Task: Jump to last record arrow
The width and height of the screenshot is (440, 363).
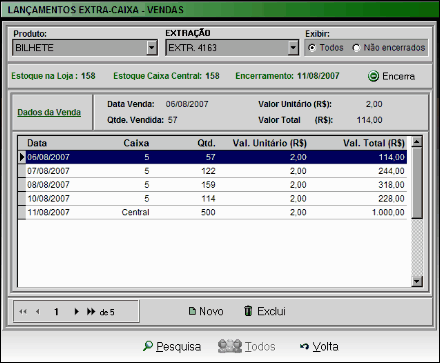Action: pyautogui.click(x=91, y=312)
